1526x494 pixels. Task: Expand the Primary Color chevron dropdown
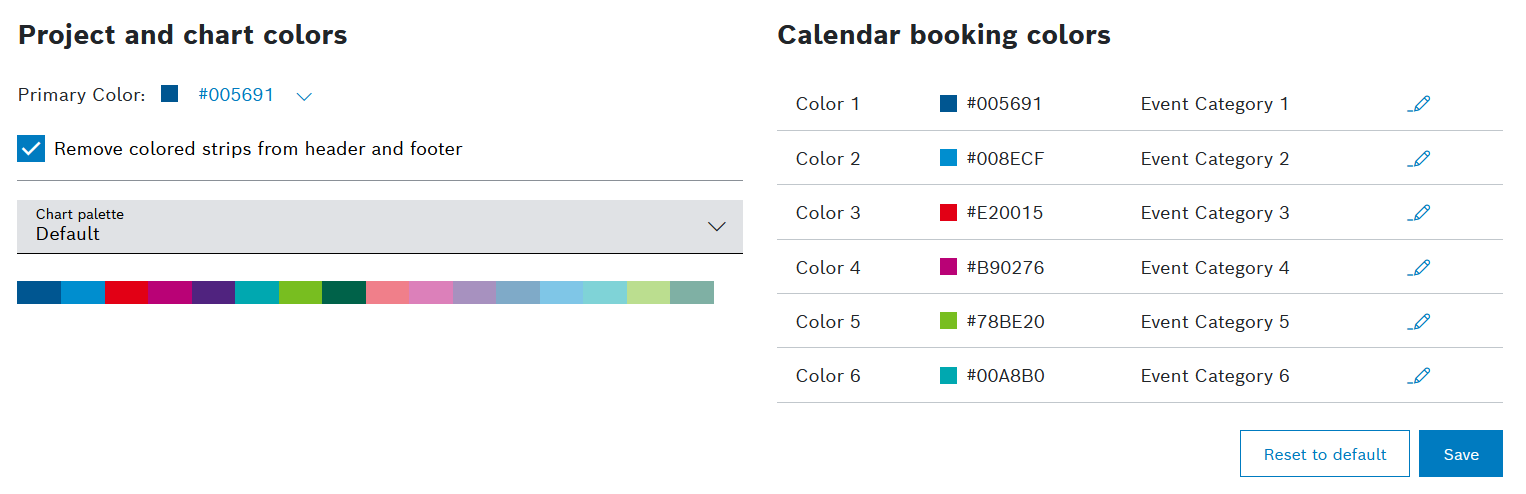[x=305, y=96]
